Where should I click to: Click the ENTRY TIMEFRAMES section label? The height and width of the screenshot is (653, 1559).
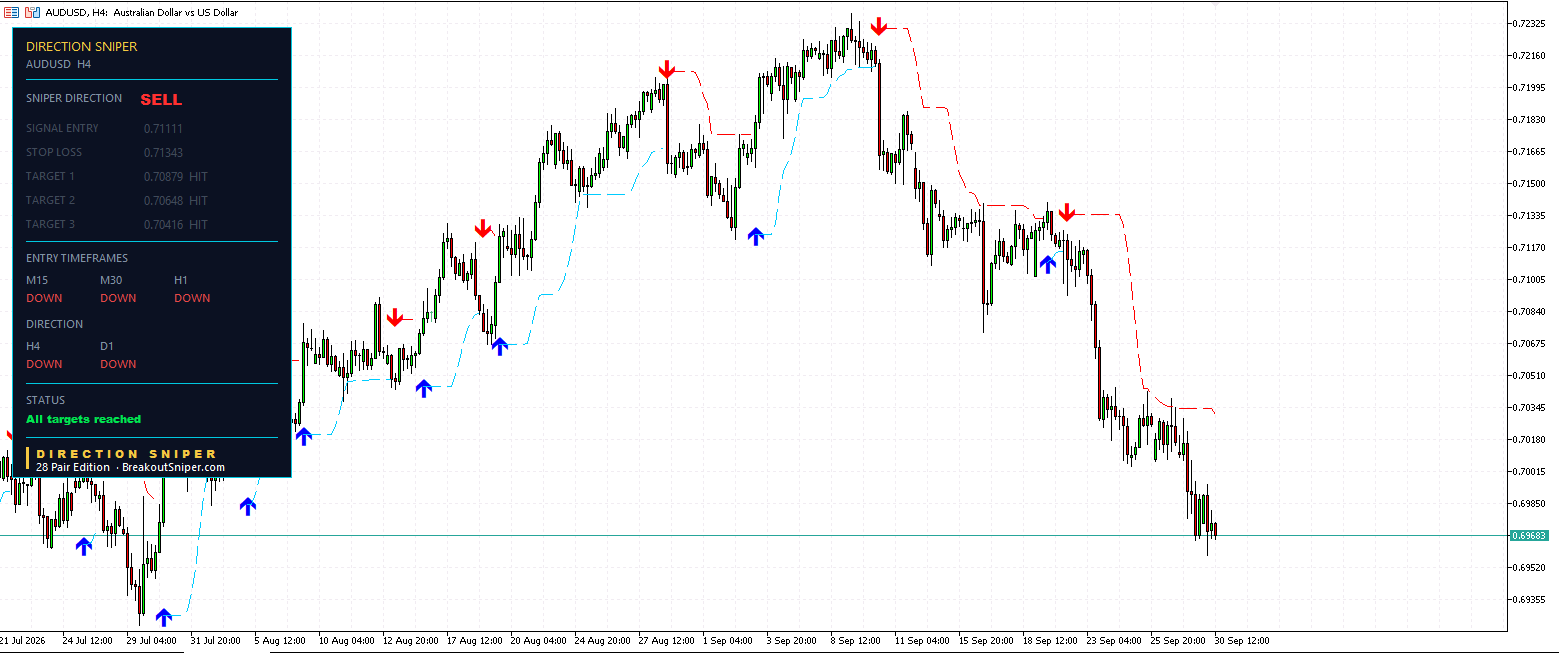click(x=77, y=258)
